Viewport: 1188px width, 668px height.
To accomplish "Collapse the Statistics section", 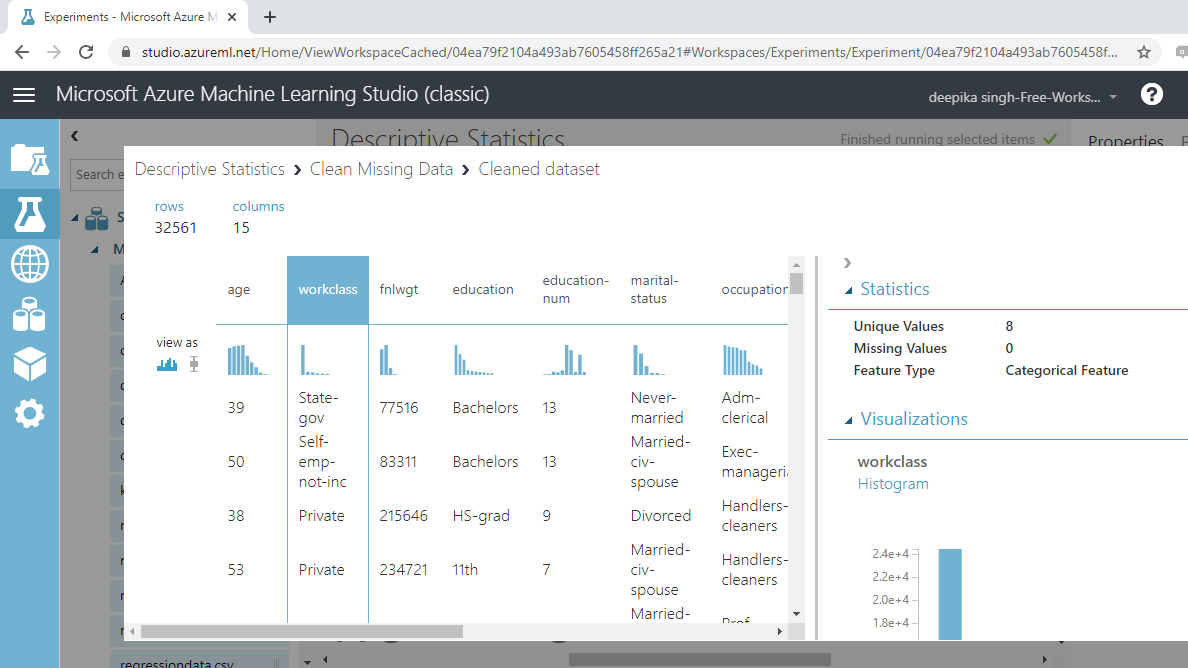I will pyautogui.click(x=849, y=290).
